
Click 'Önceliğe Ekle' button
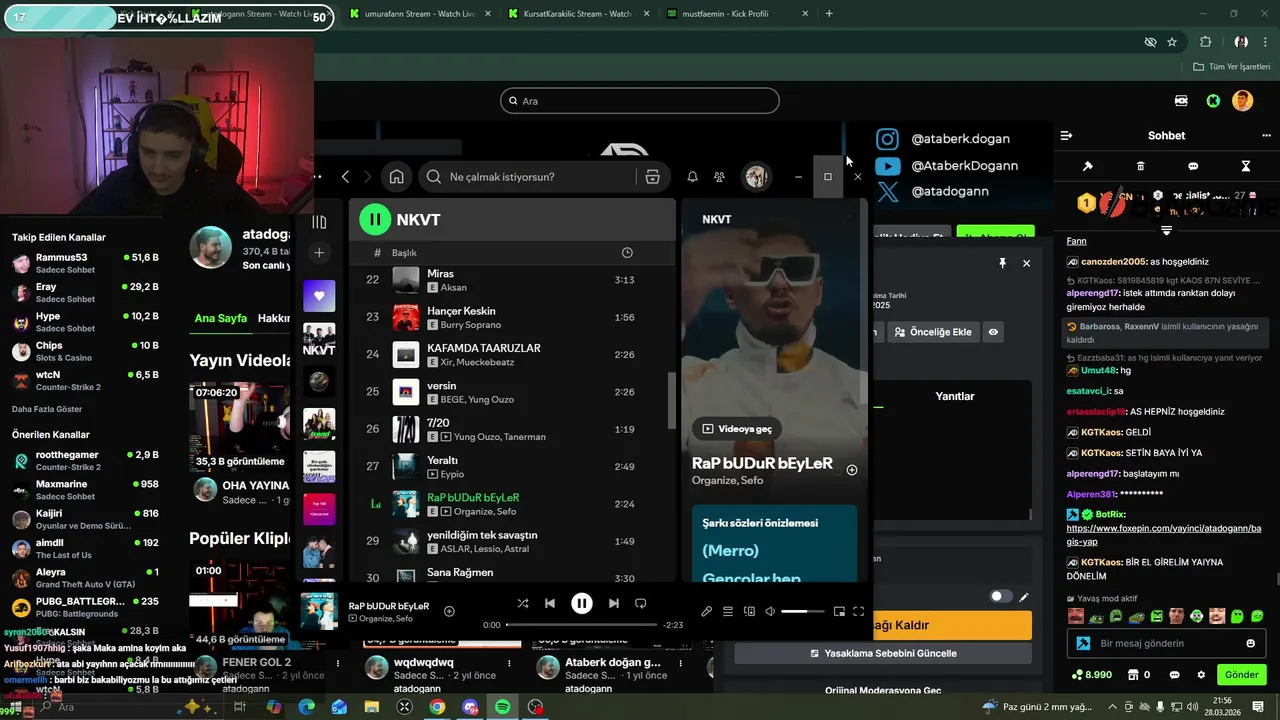(932, 332)
